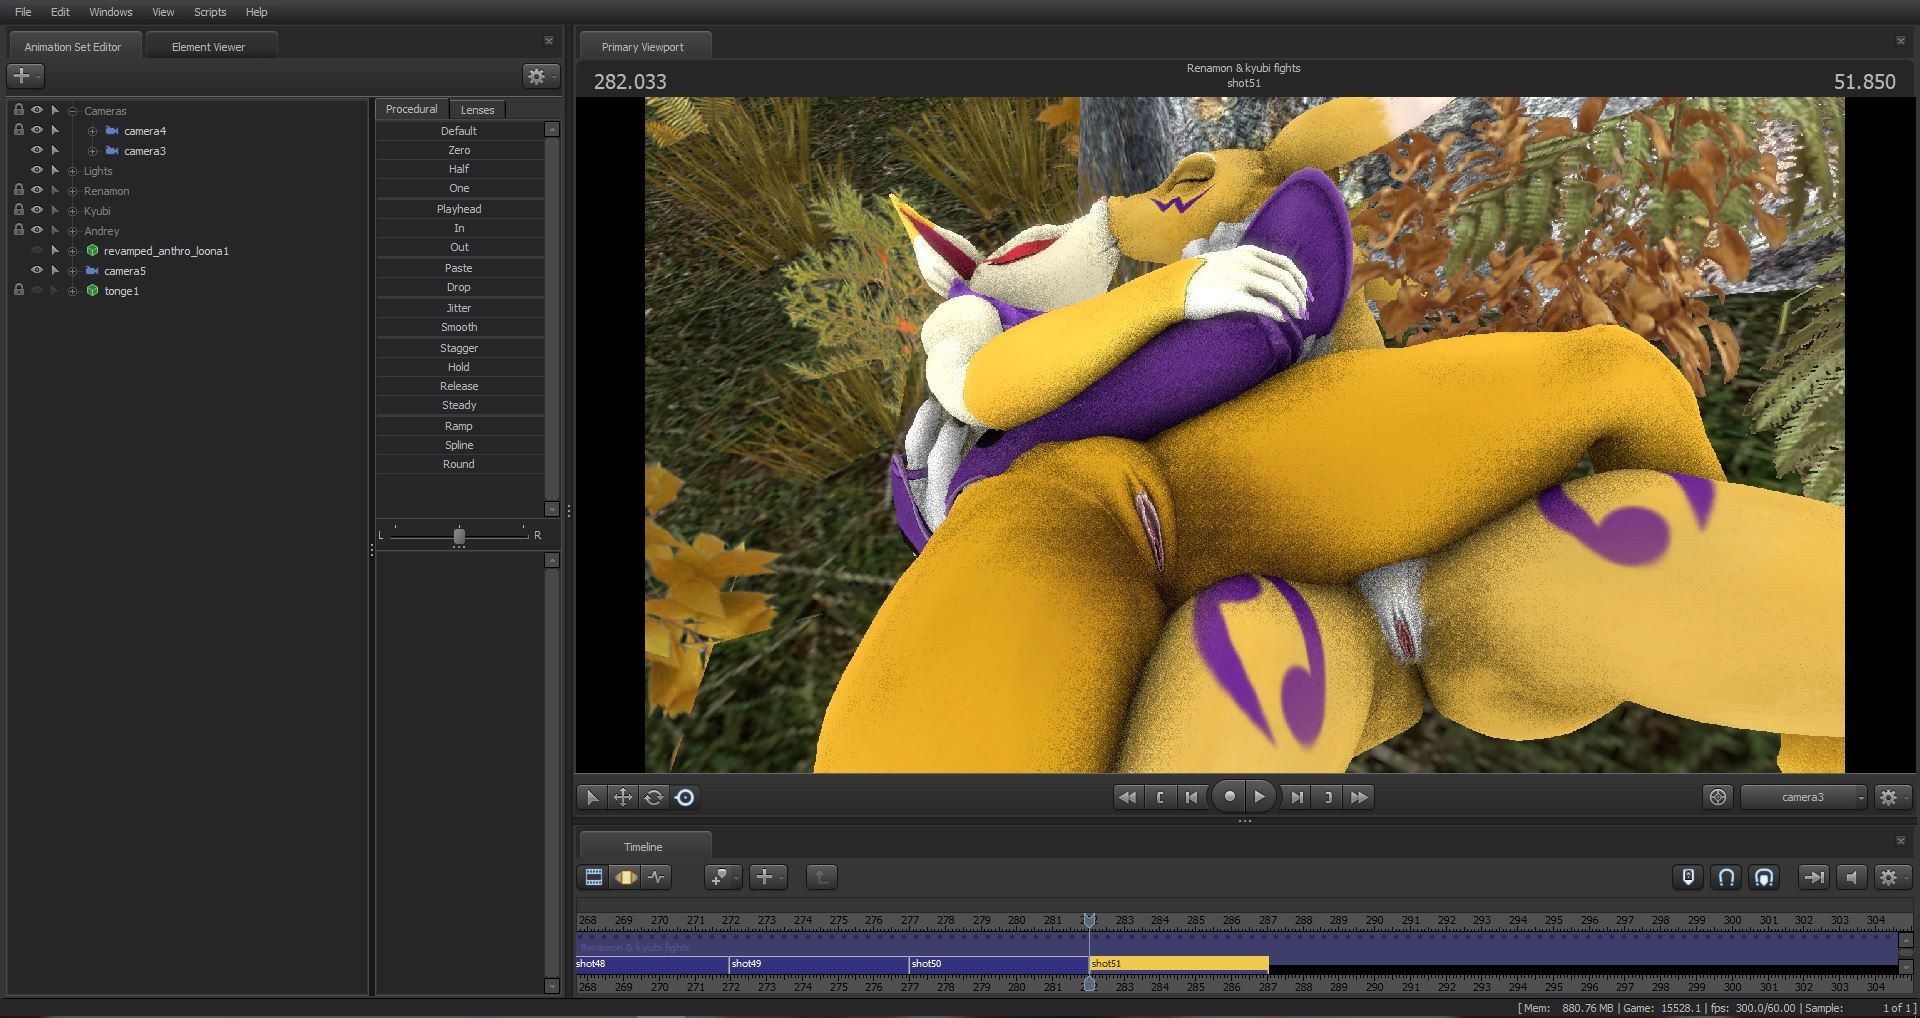Apply the Spline procedural preset
Viewport: 1920px width, 1018px height.
[459, 445]
